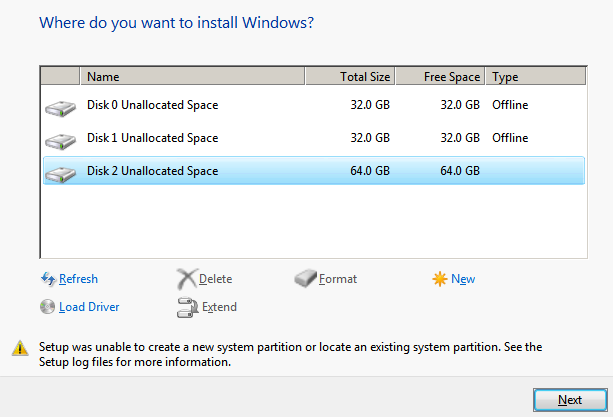Click the Disk 1 drive icon
This screenshot has height=417, width=613.
point(60,141)
